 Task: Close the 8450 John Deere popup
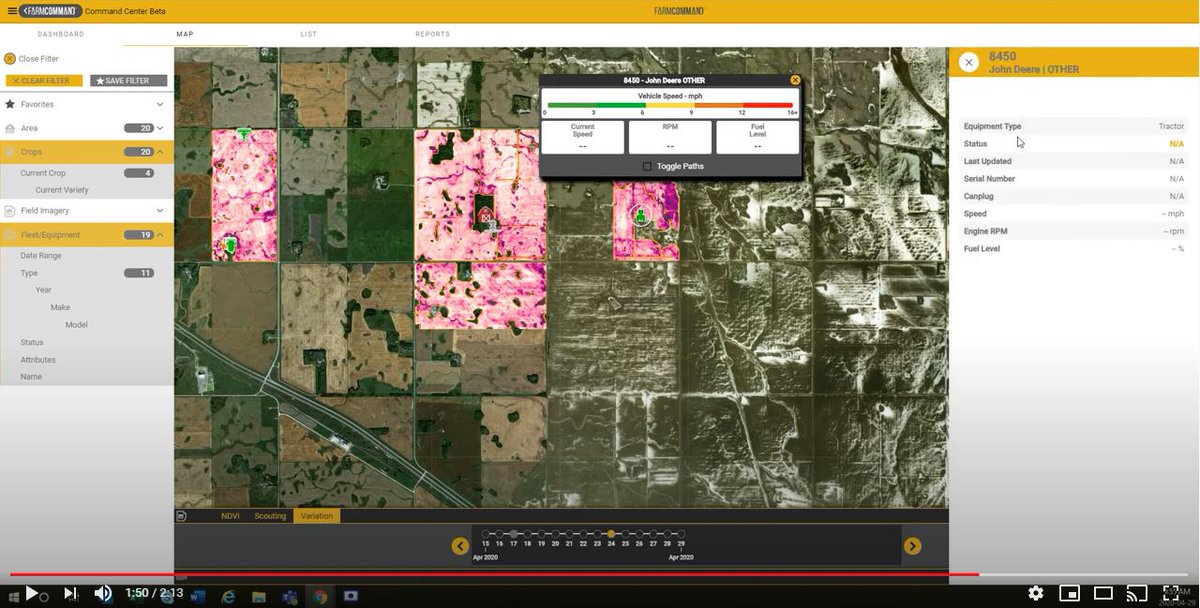tap(795, 80)
